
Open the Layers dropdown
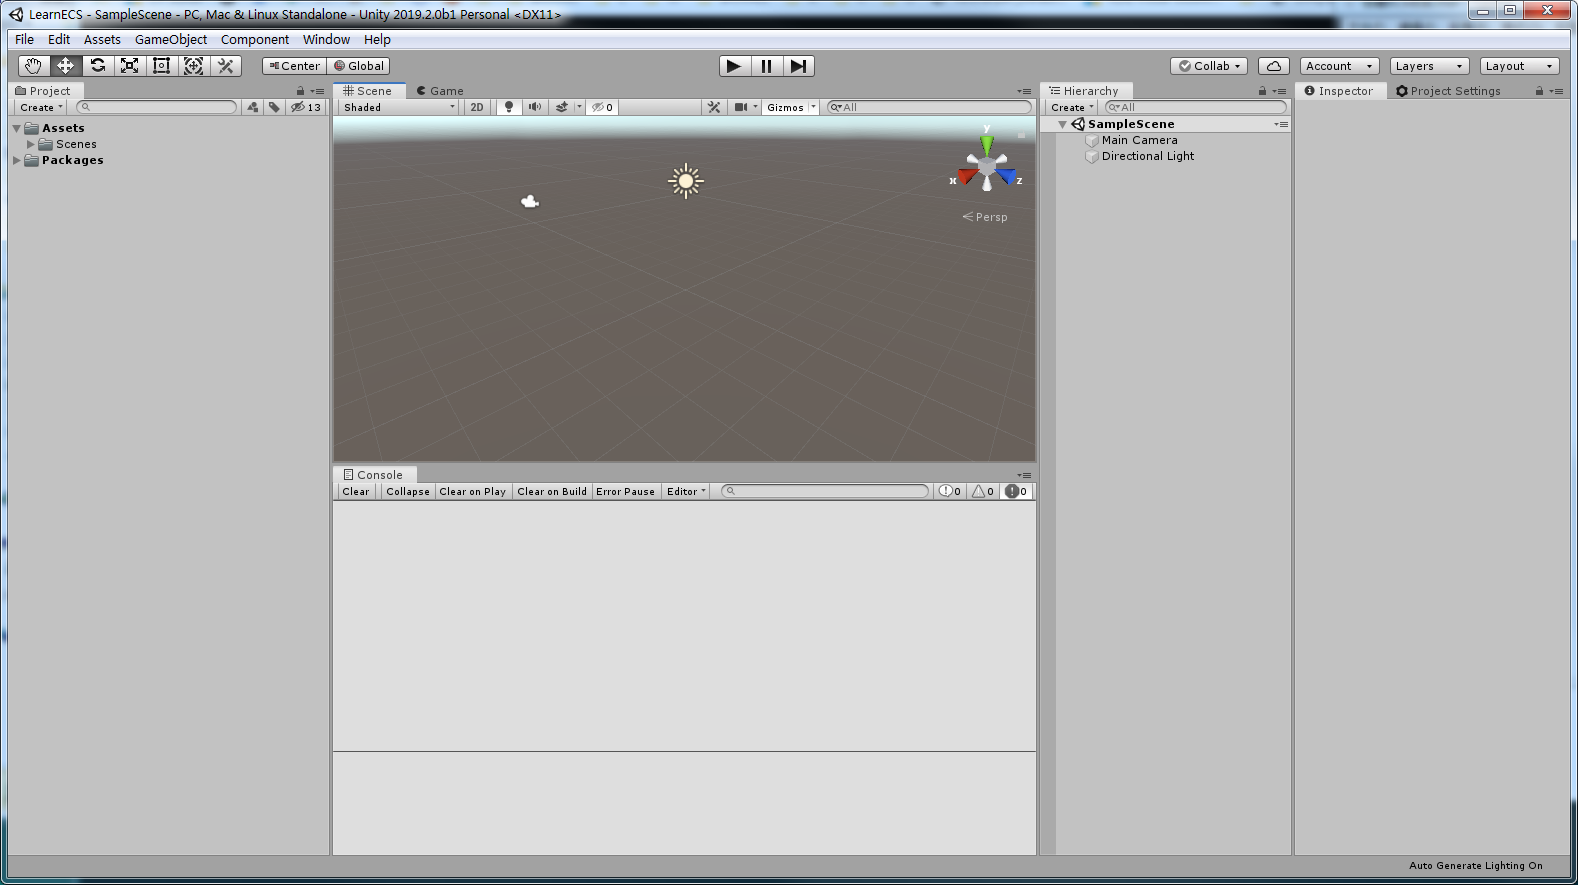click(x=1430, y=66)
